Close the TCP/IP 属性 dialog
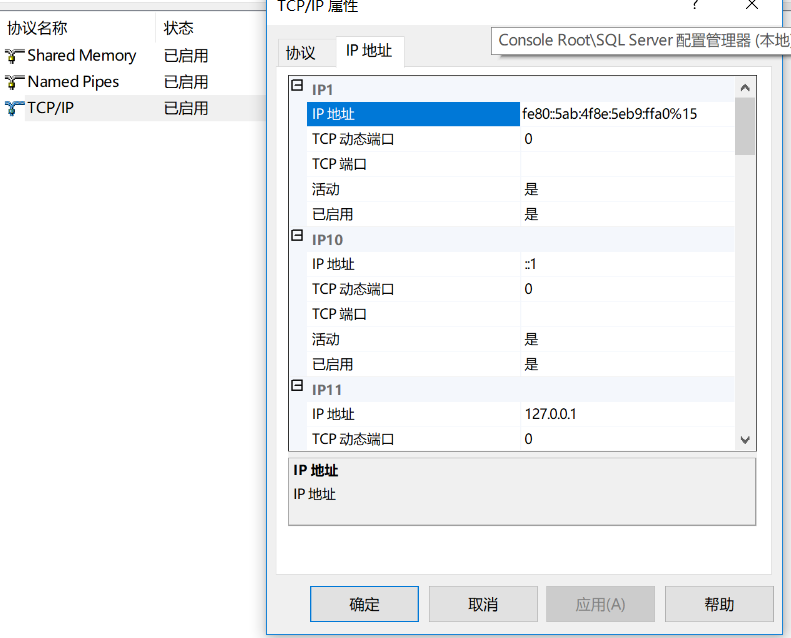The height and width of the screenshot is (638, 791). pos(752,5)
